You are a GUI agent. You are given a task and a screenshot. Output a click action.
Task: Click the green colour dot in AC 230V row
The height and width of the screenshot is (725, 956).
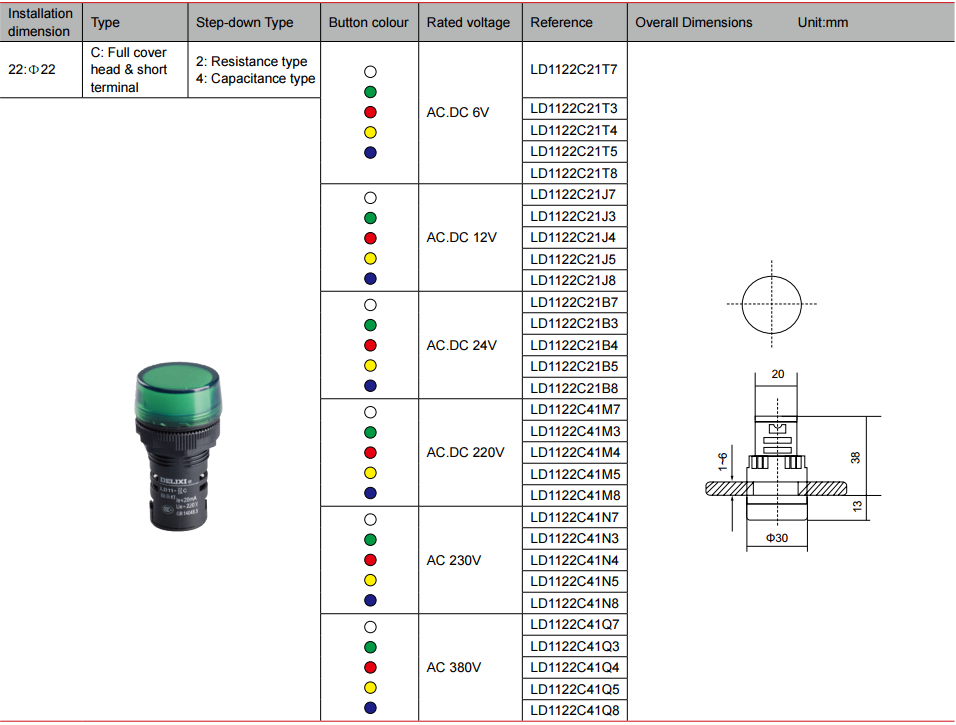pyautogui.click(x=370, y=540)
